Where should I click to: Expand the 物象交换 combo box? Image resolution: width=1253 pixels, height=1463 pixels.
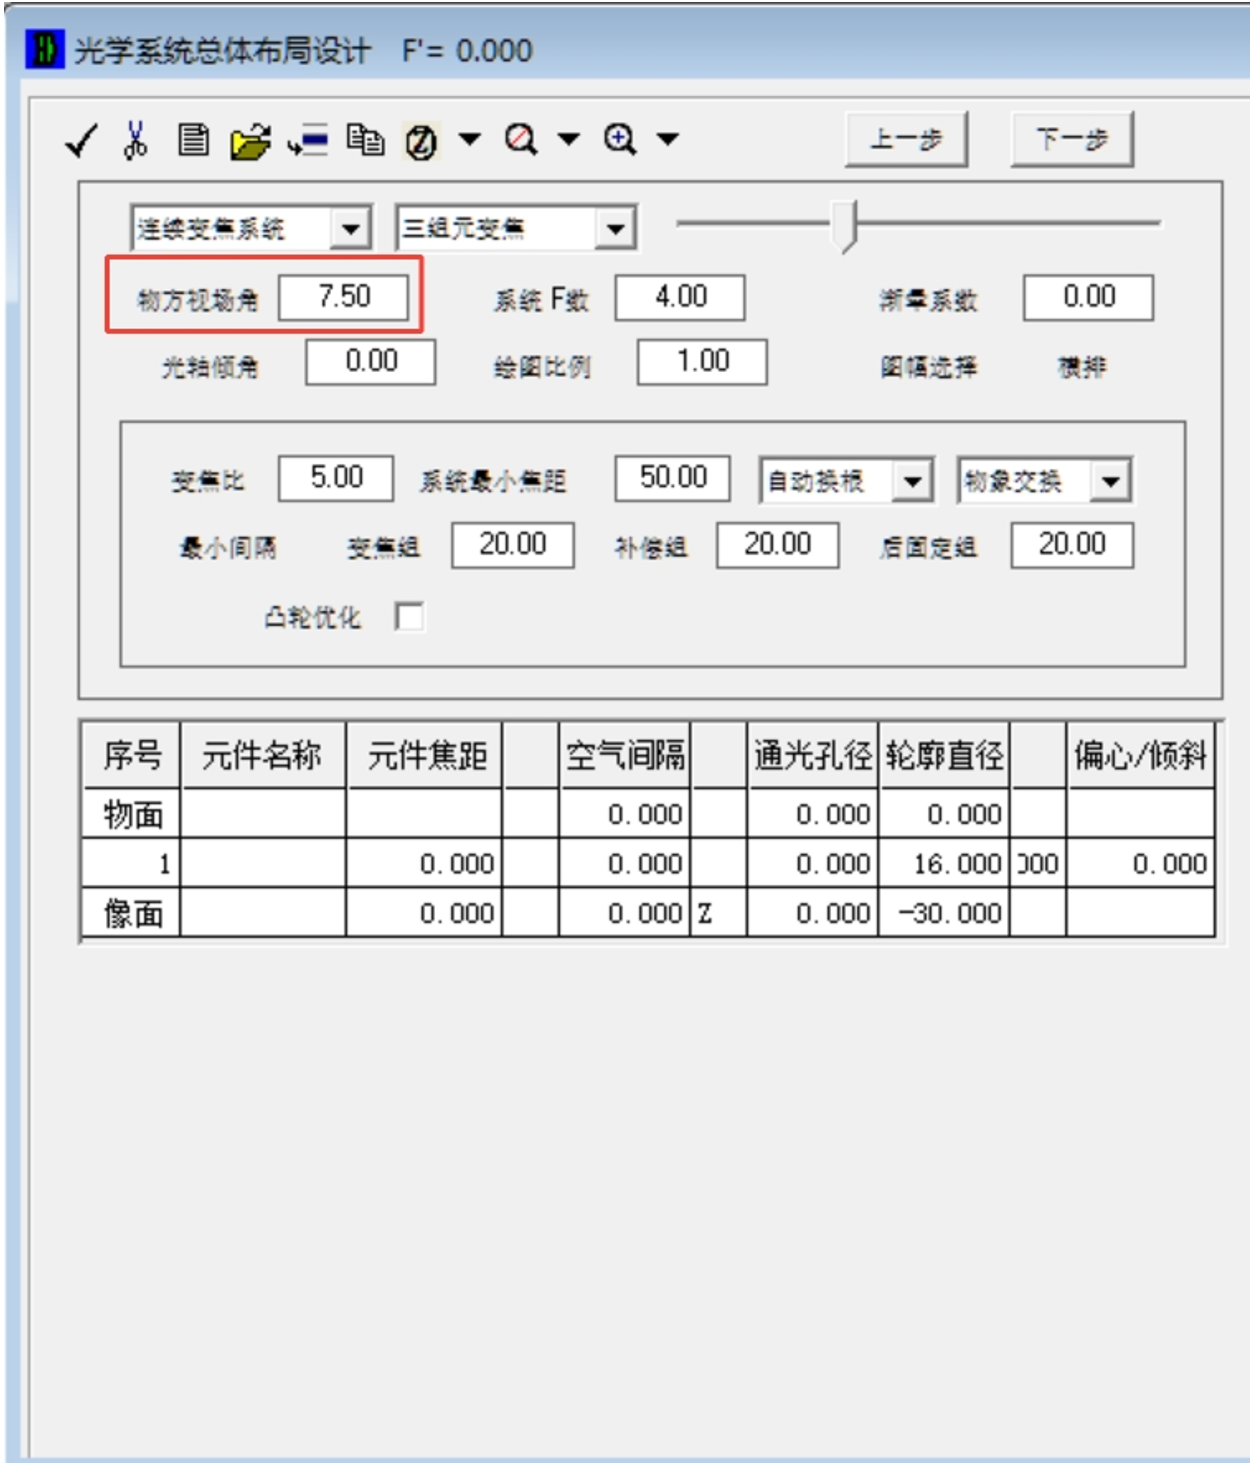(x=1110, y=482)
